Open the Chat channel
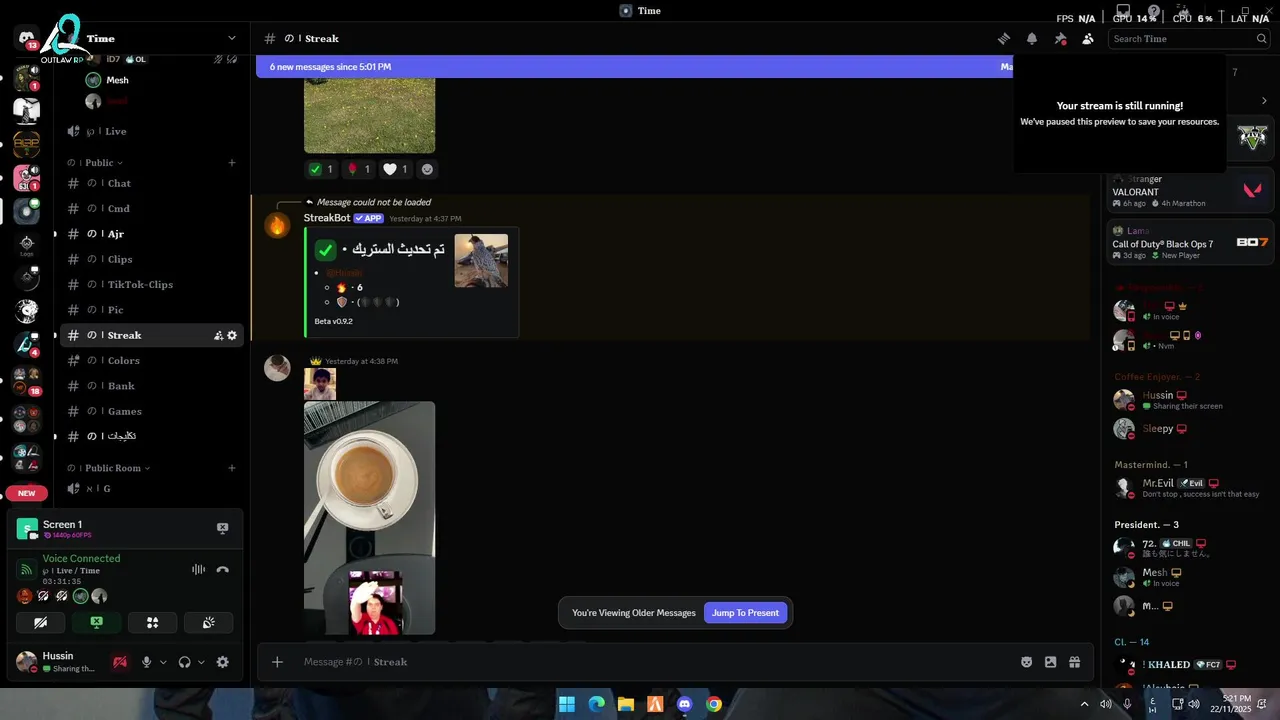Viewport: 1280px width, 720px height. [x=150, y=183]
